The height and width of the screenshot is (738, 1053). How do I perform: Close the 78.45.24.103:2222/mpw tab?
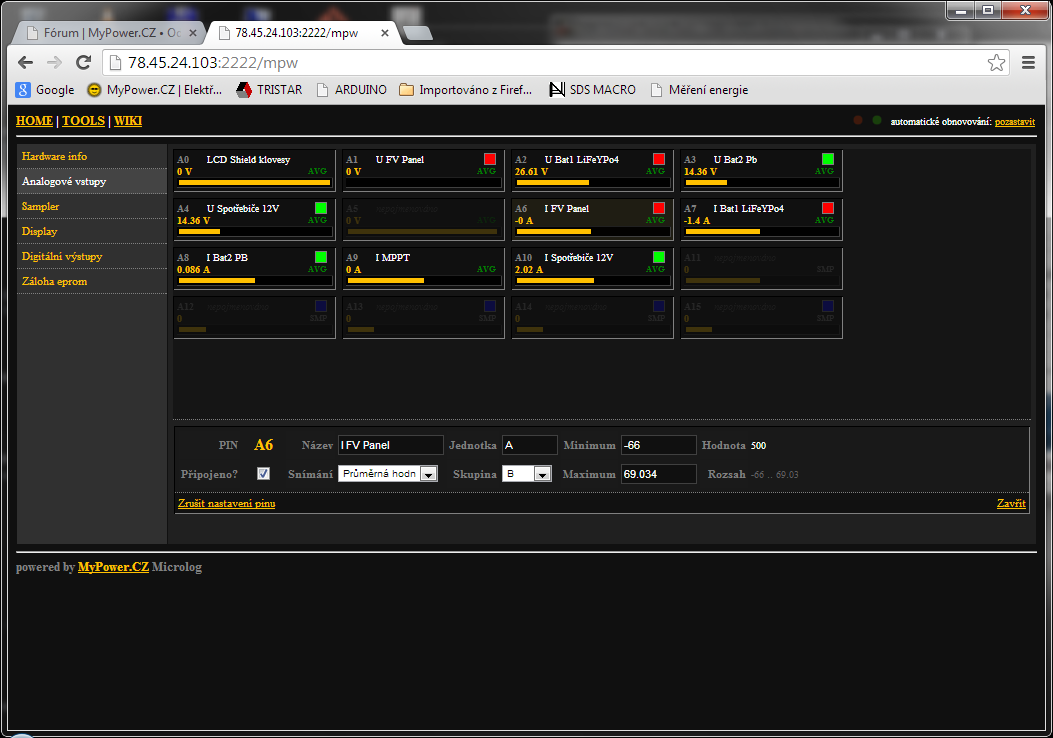click(385, 33)
